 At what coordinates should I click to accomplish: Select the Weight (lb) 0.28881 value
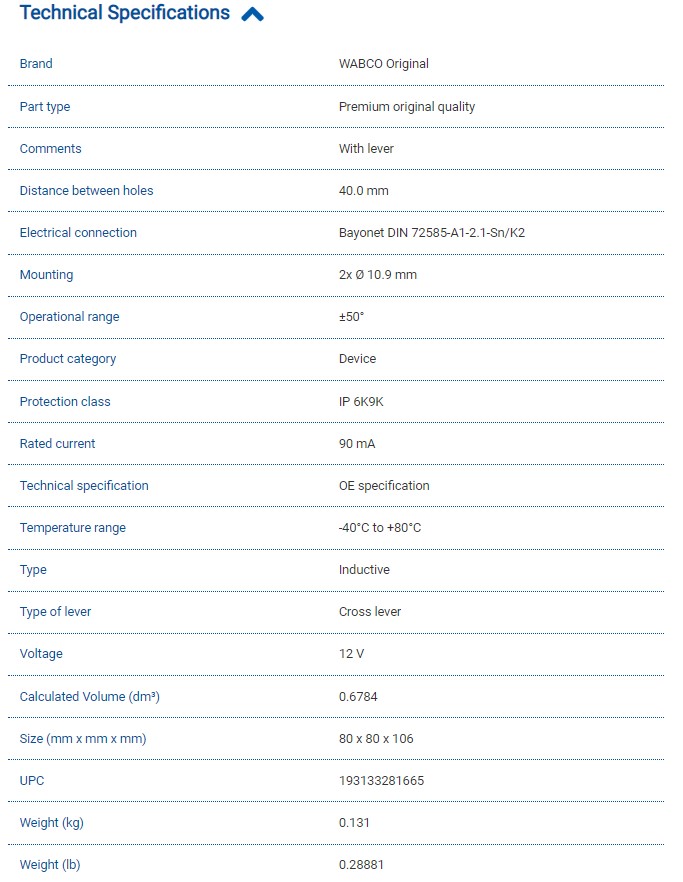[361, 865]
